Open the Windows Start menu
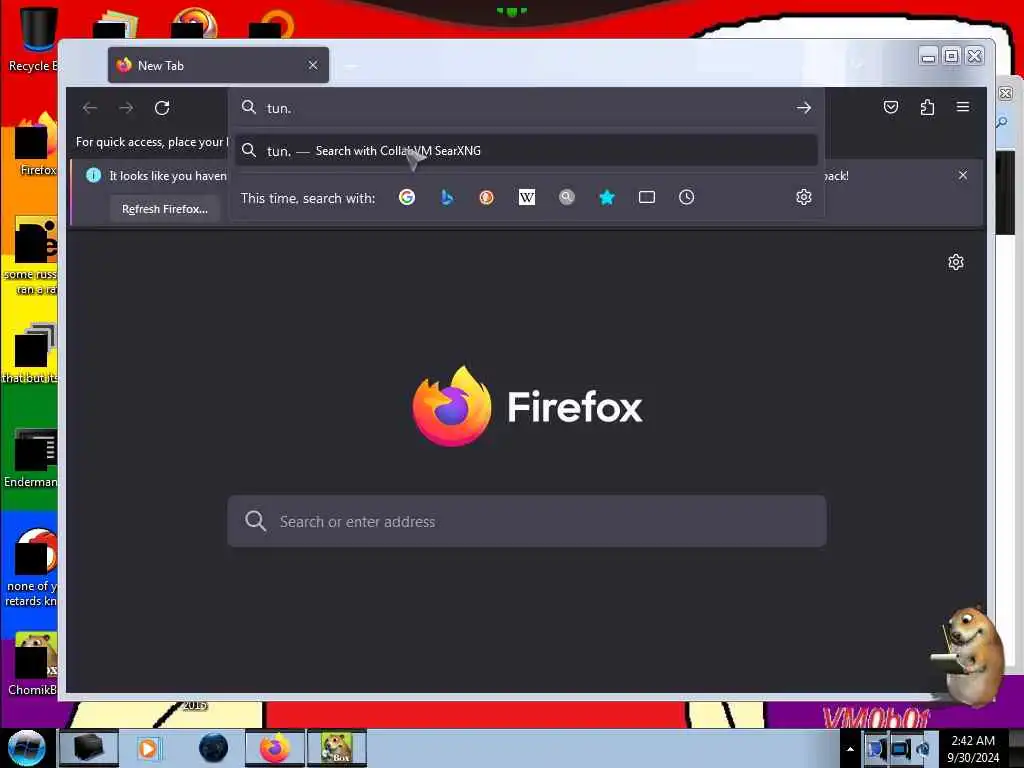1024x768 pixels. 27,748
